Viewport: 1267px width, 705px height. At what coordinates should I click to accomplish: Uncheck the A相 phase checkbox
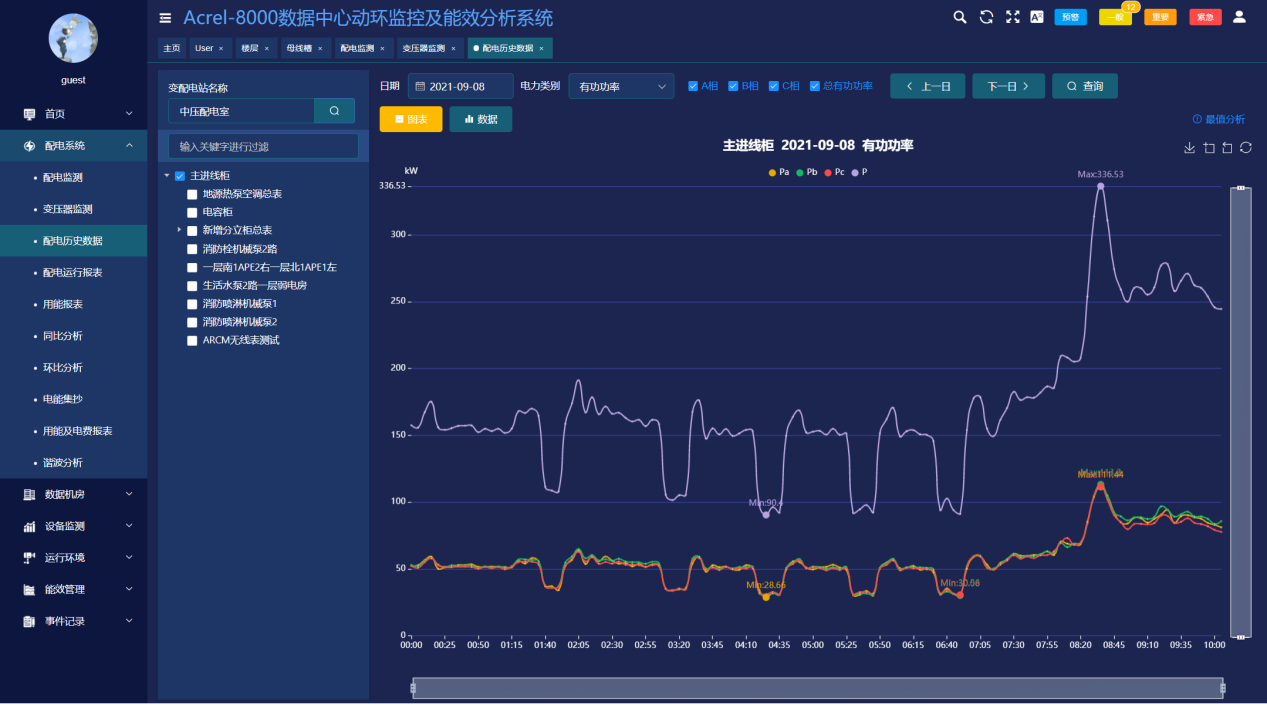tap(691, 86)
